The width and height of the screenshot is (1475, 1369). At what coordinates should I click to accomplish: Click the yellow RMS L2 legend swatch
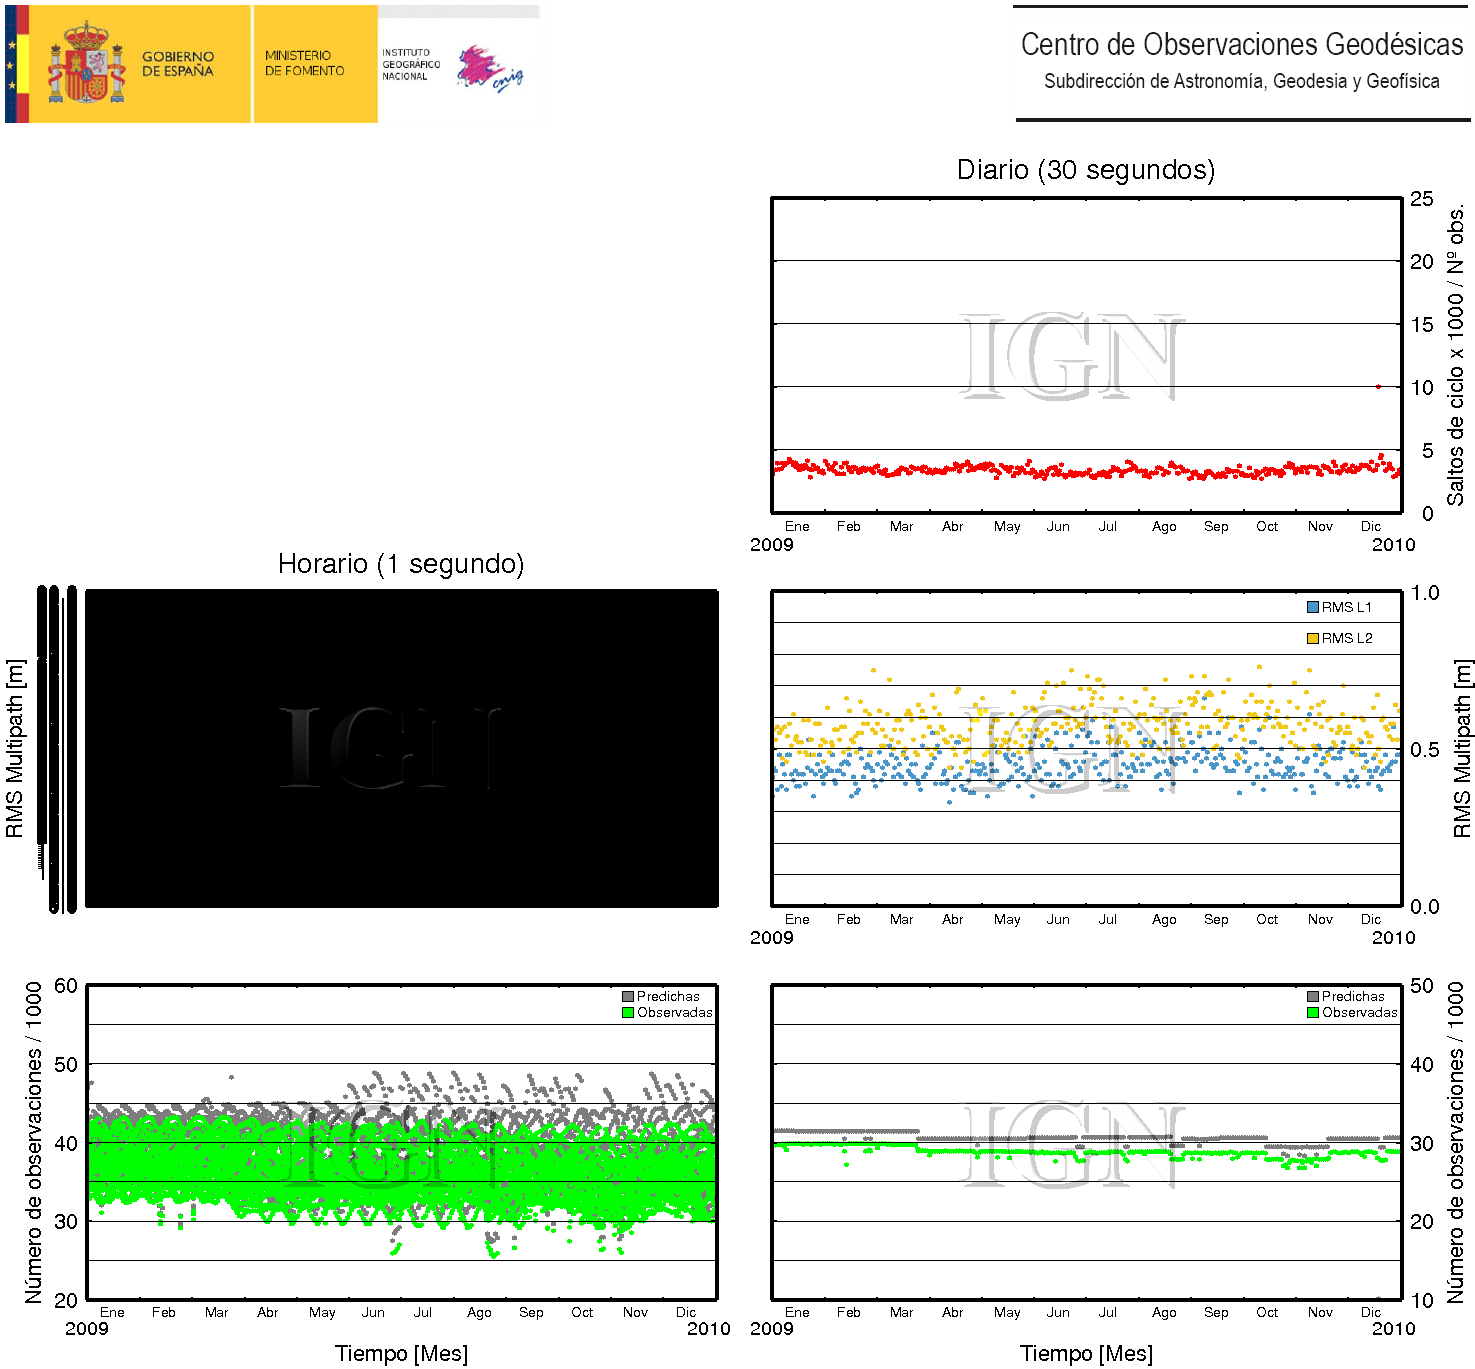[x=1312, y=638]
